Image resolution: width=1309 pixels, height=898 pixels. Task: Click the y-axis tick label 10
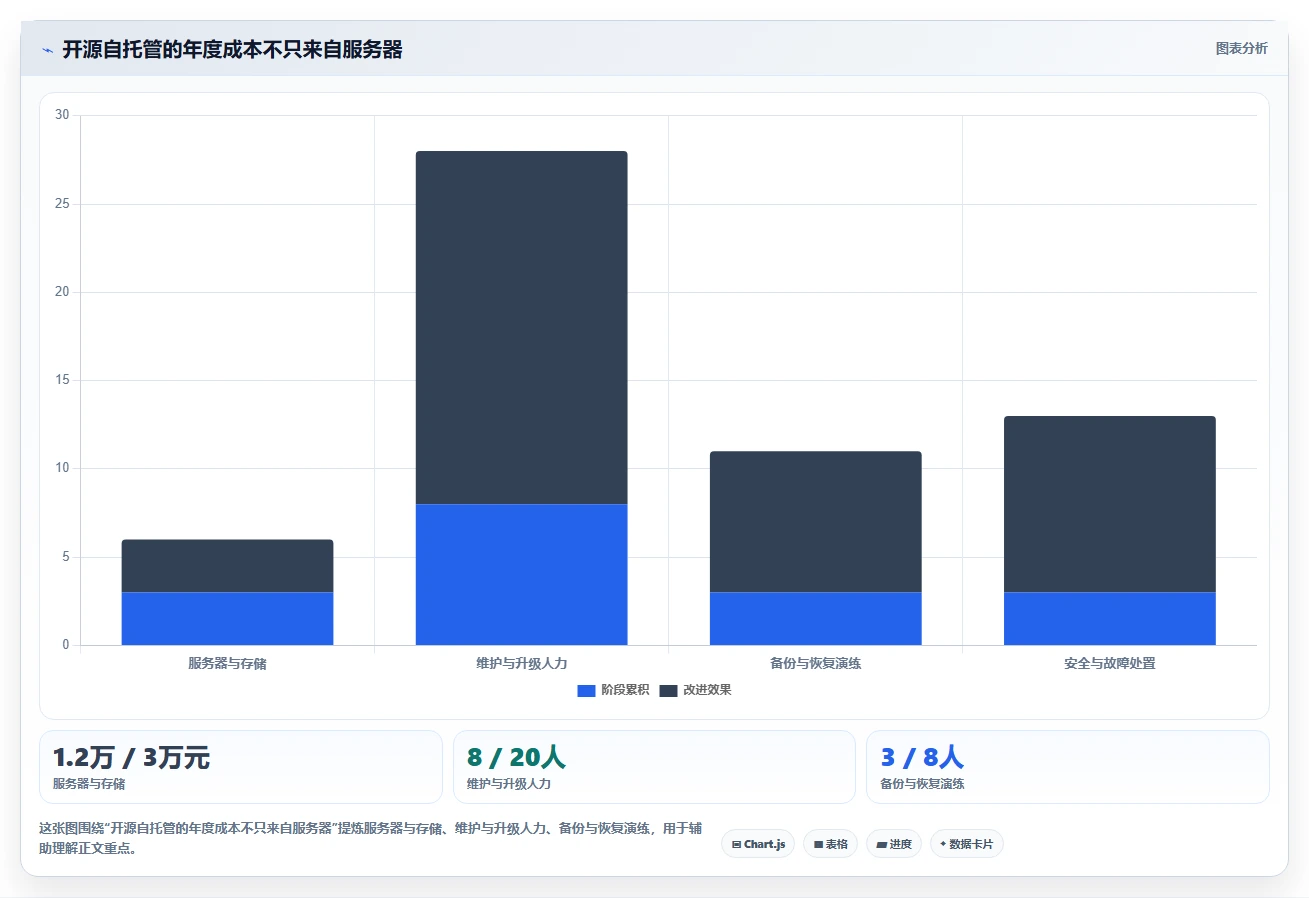(62, 468)
